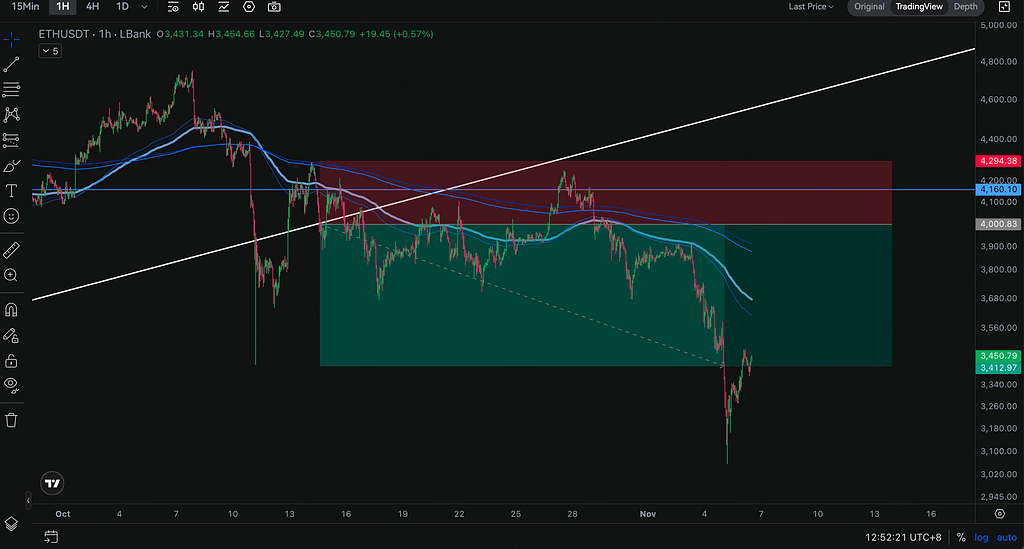Click the 3,412.97 target price label
This screenshot has width=1024, height=549.
[998, 368]
